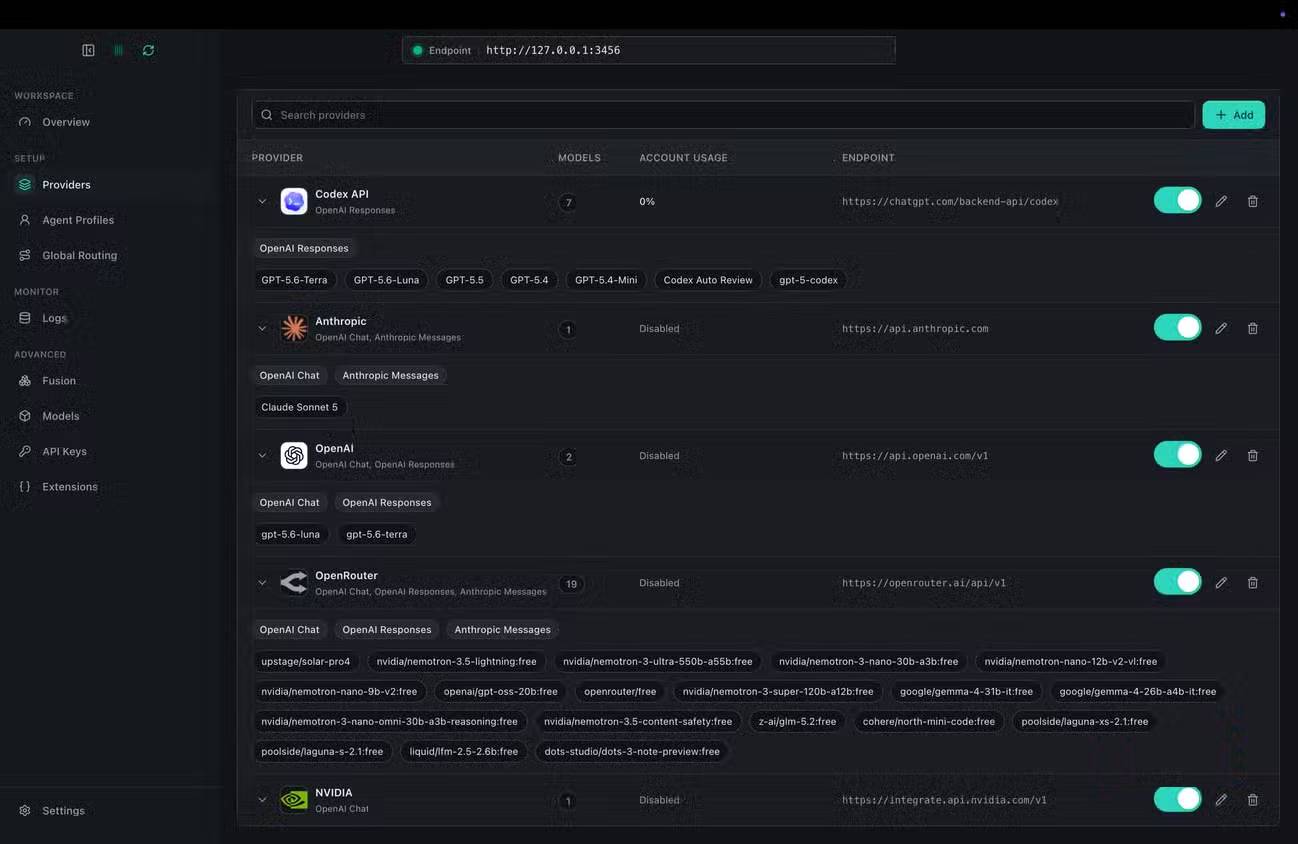Click the Add provider button
Viewport: 1298px width, 844px height.
1233,115
